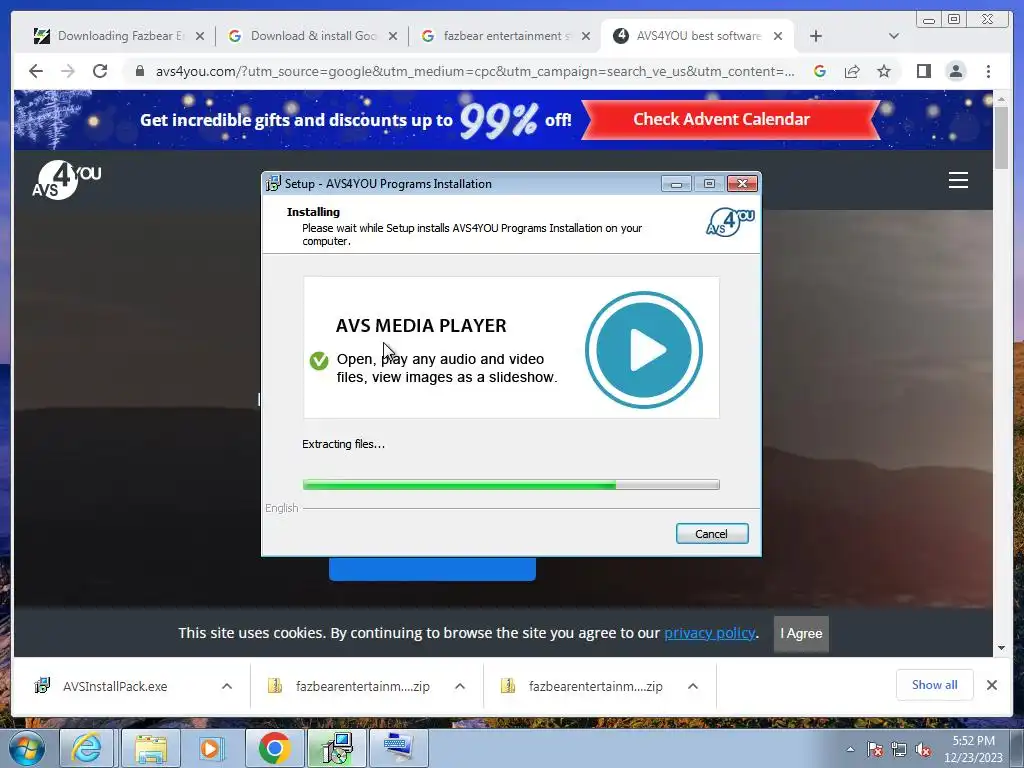Close the AVS4YOU best software tab
Viewport: 1024px width, 768px height.
(x=778, y=36)
